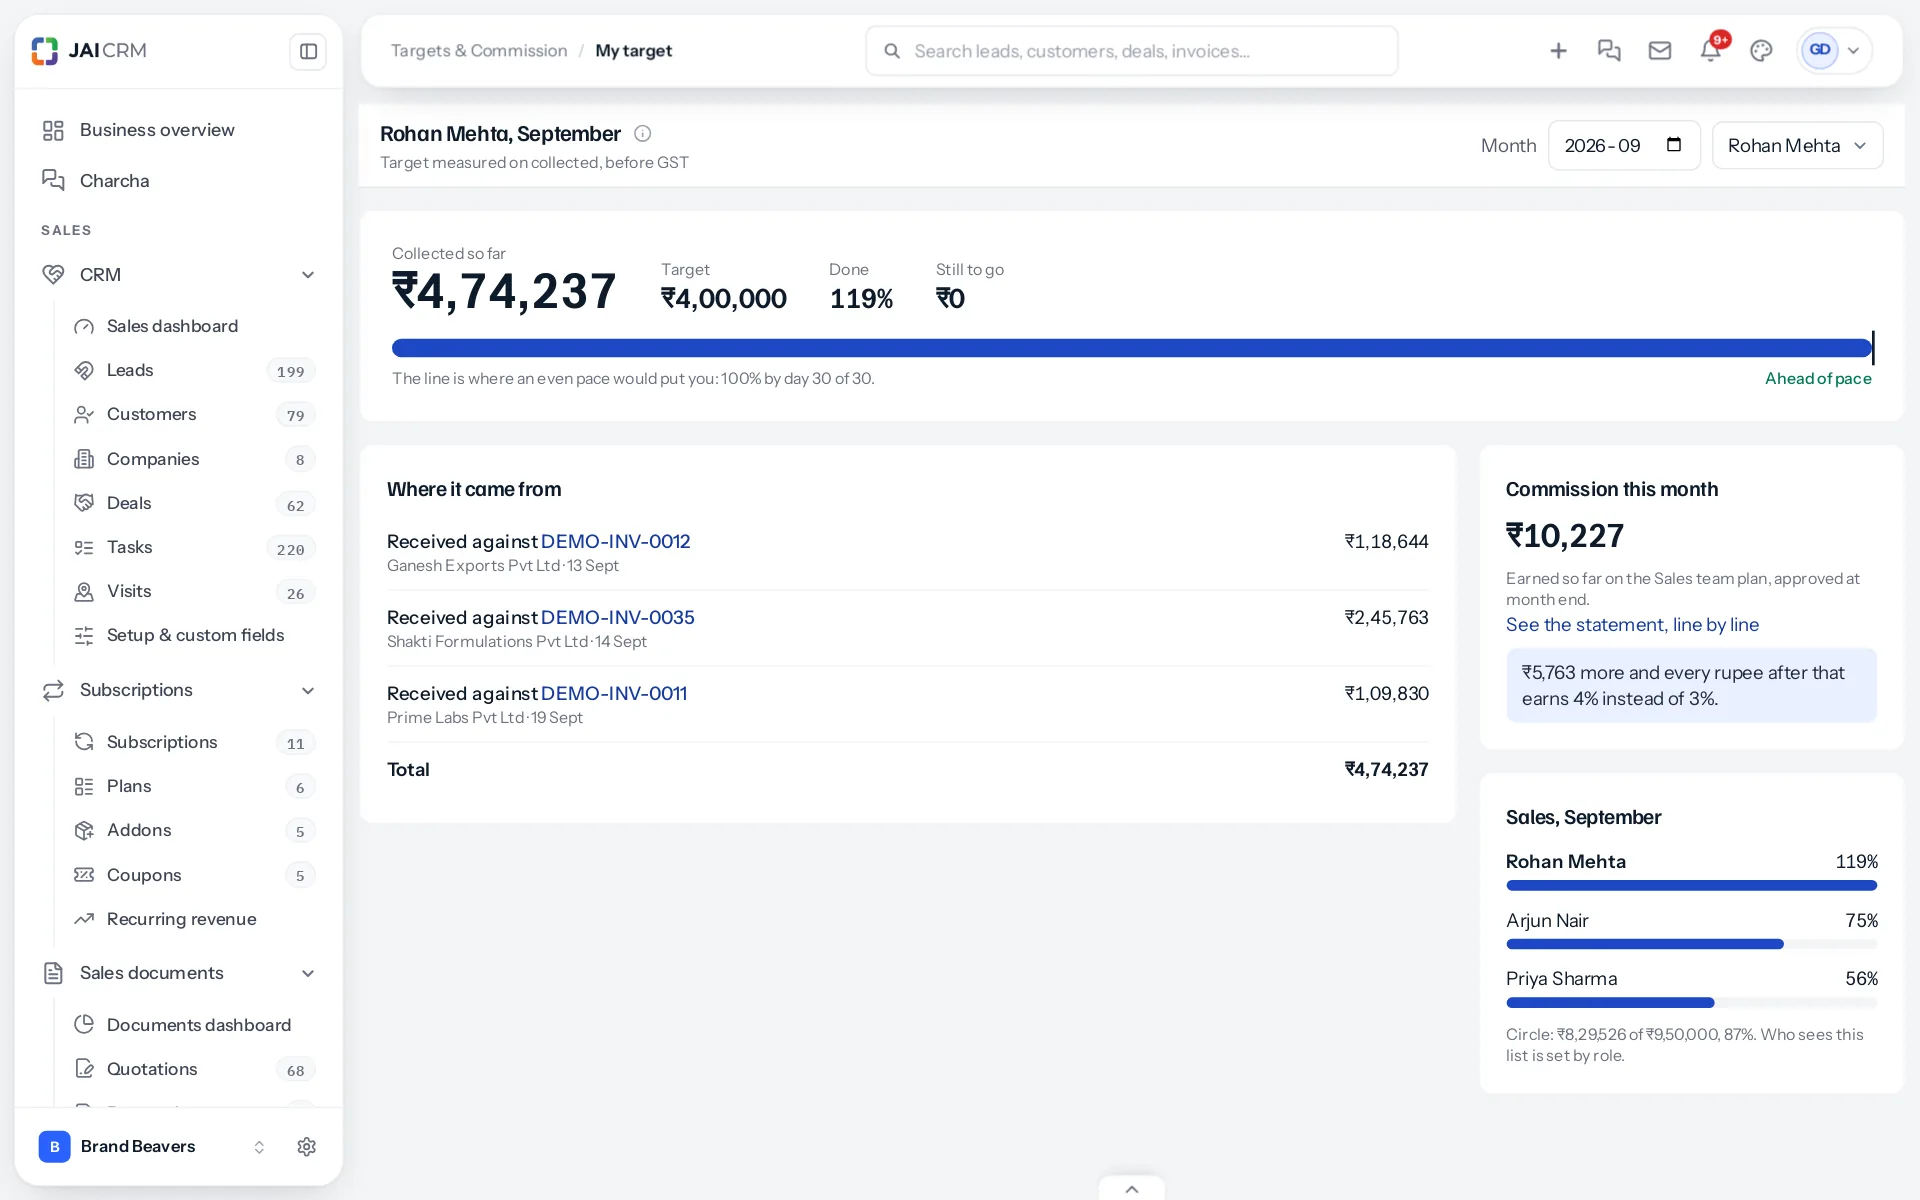Open Deals in the sidebar
The width and height of the screenshot is (1920, 1200).
(194, 503)
